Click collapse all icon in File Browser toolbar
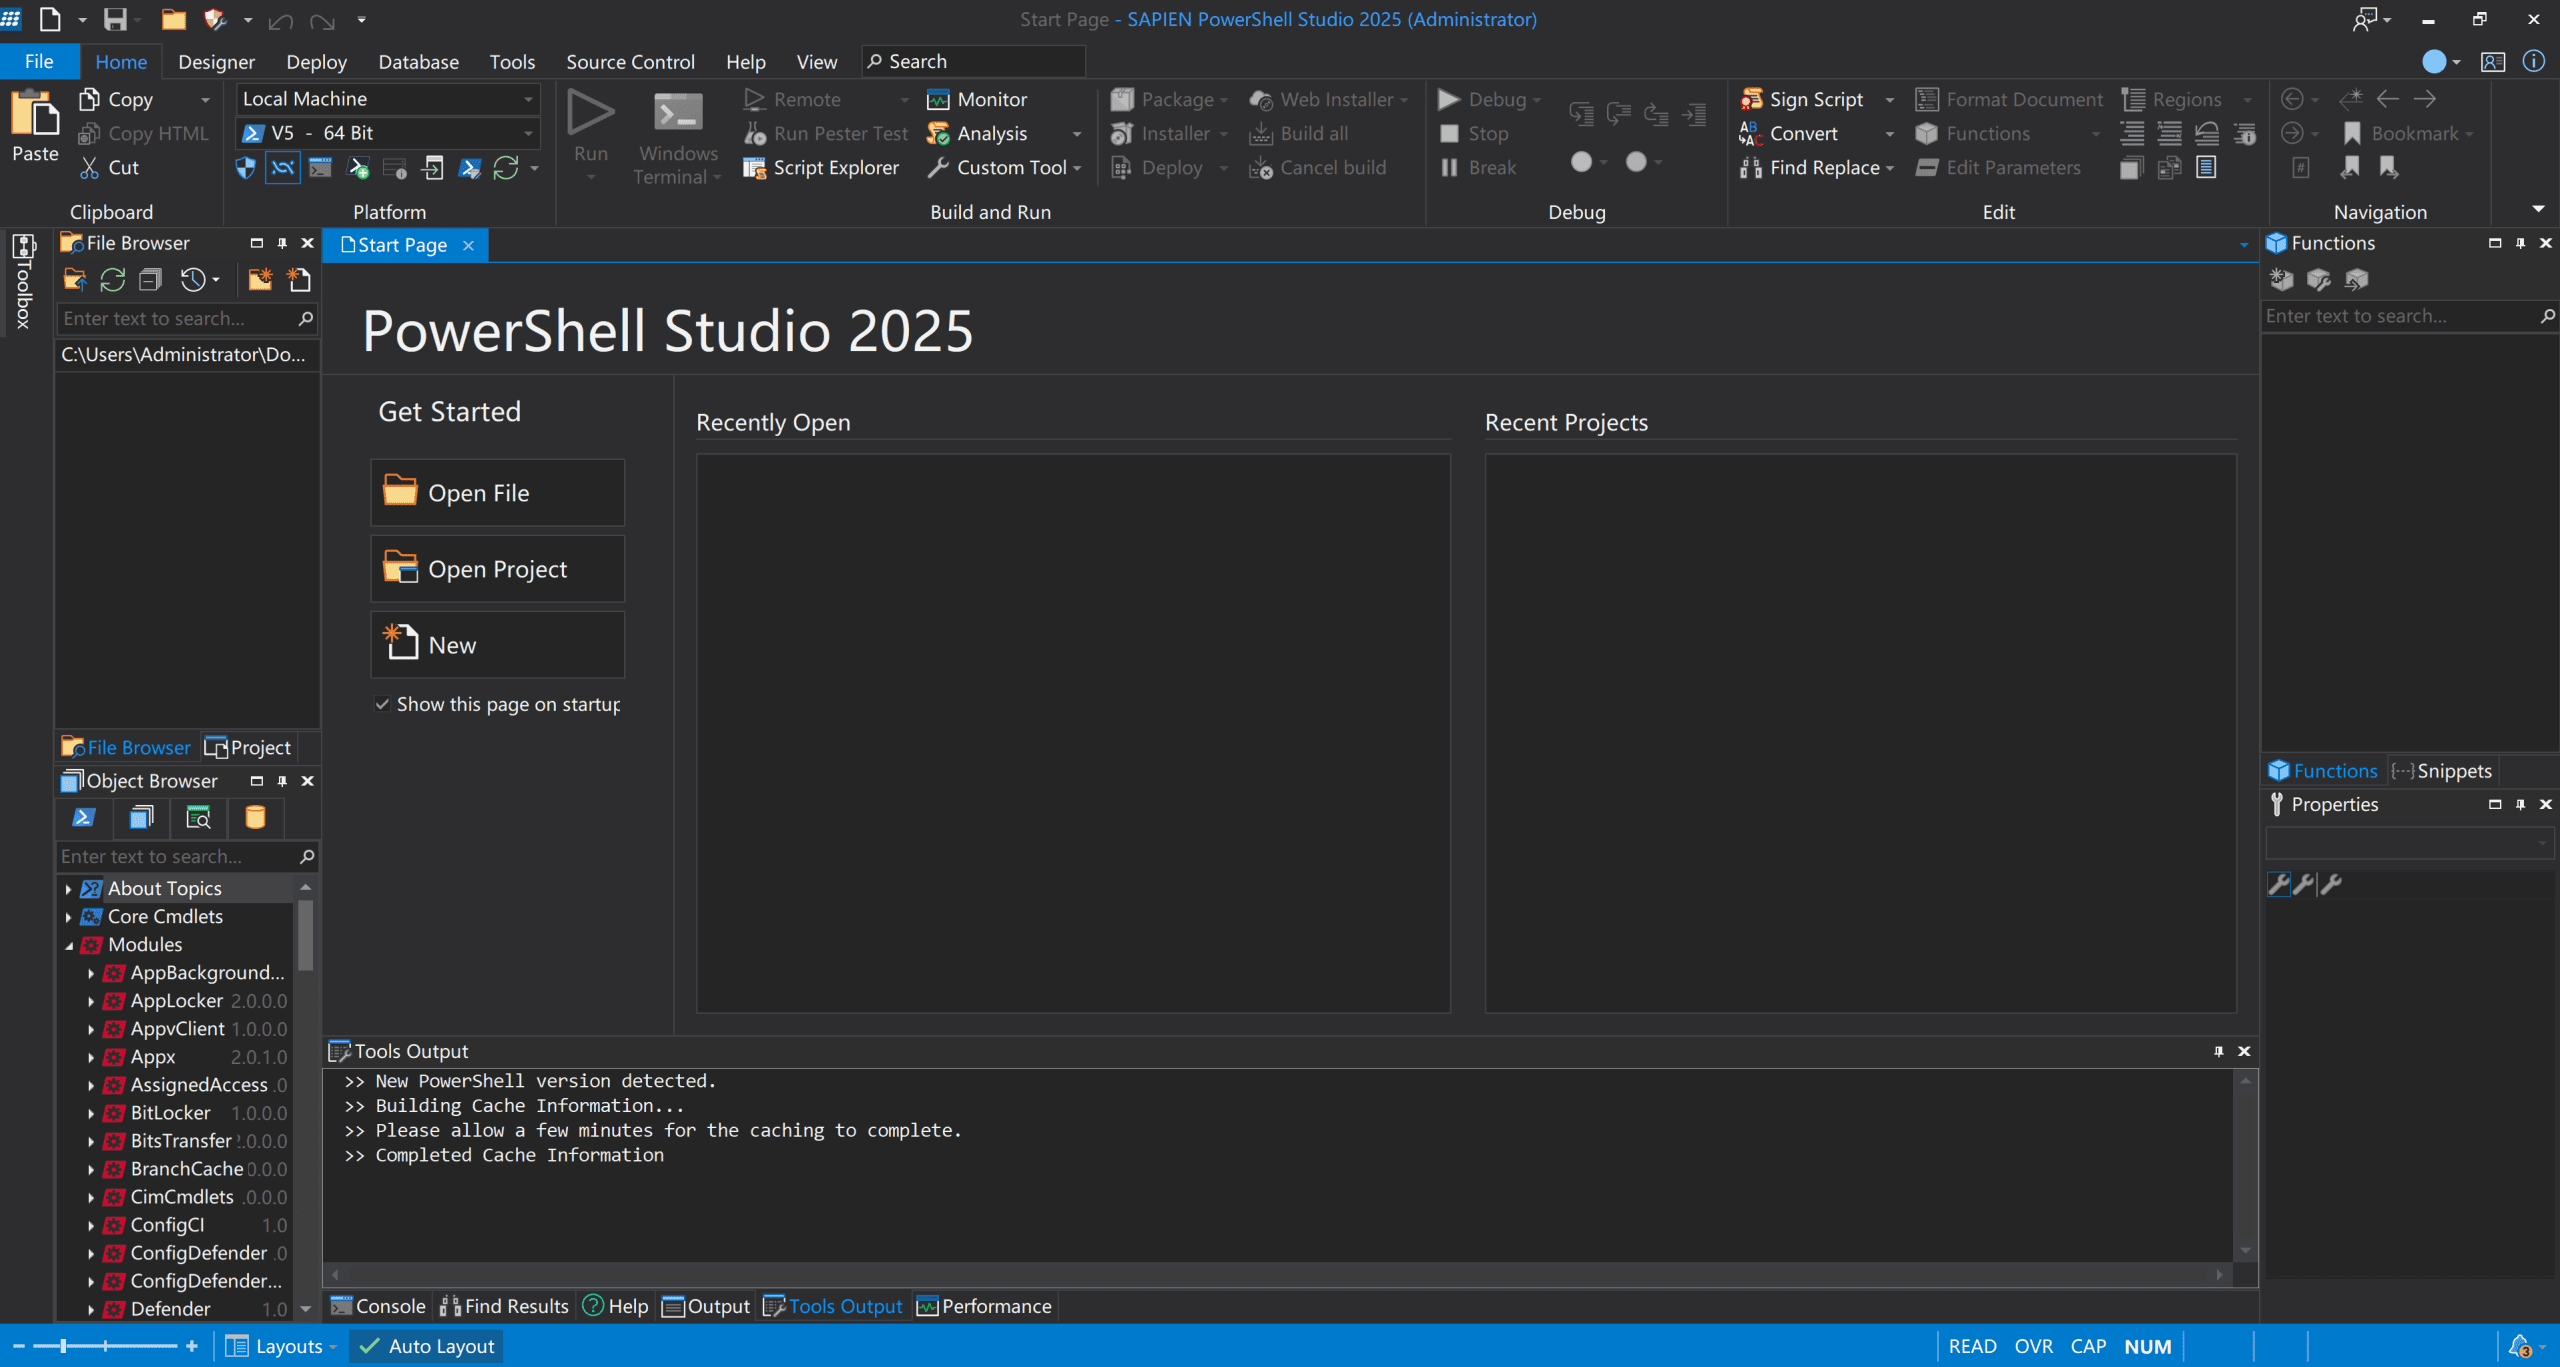The width and height of the screenshot is (2560, 1367). pyautogui.click(x=150, y=280)
